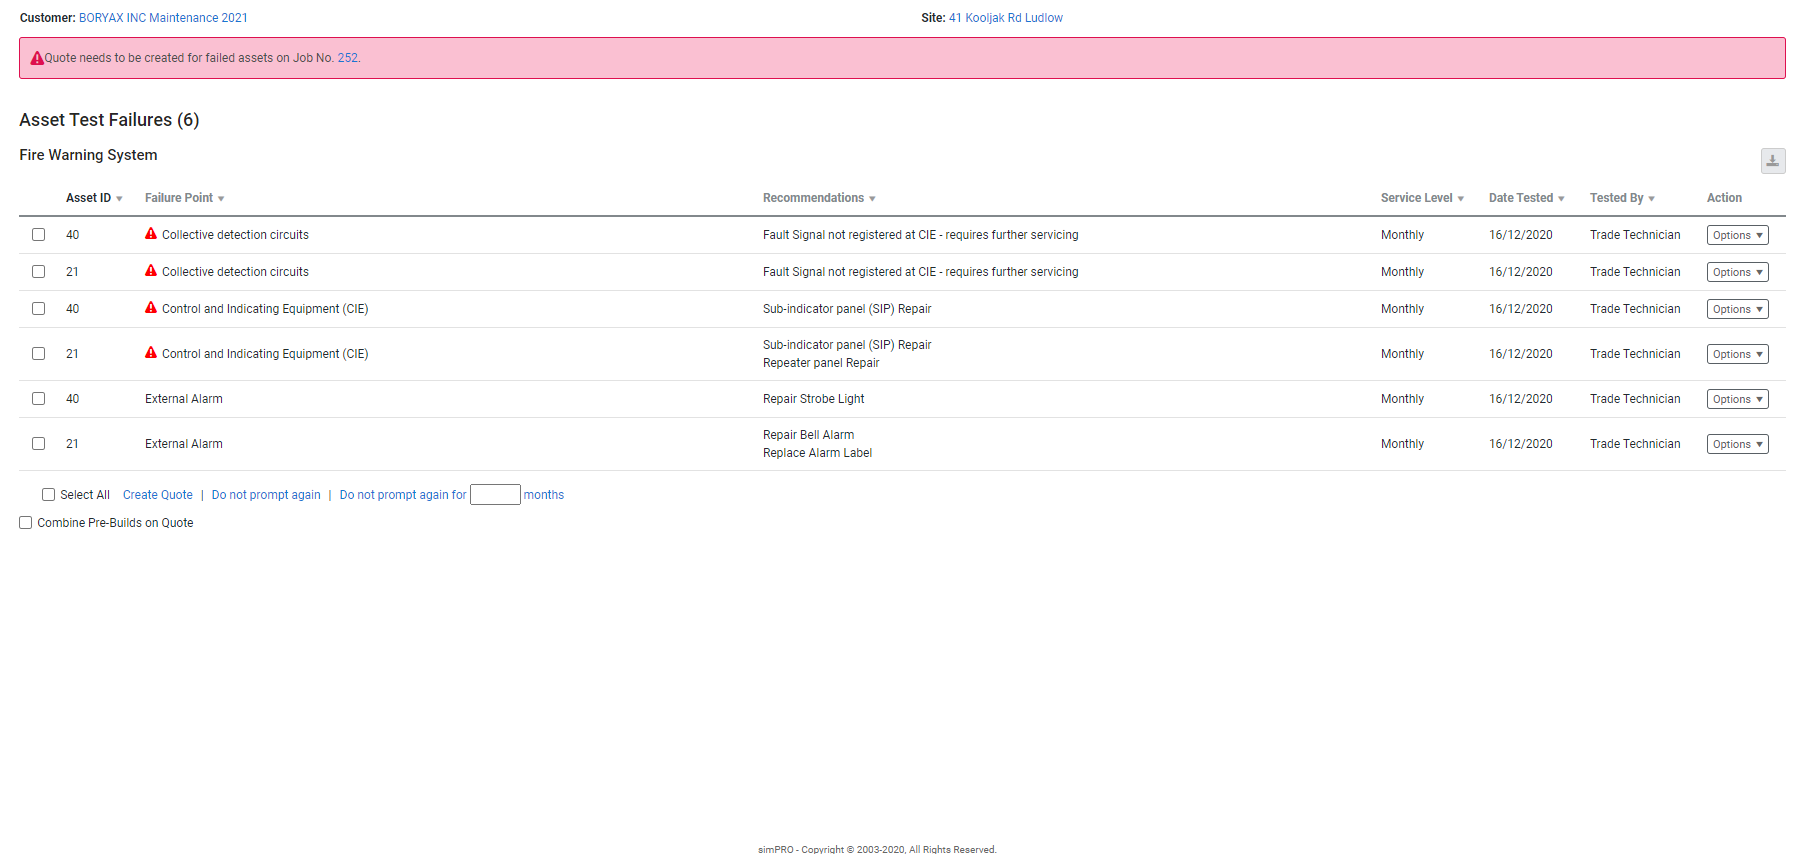Click the red warning icon in the first table row
This screenshot has width=1802, height=854.
point(151,234)
